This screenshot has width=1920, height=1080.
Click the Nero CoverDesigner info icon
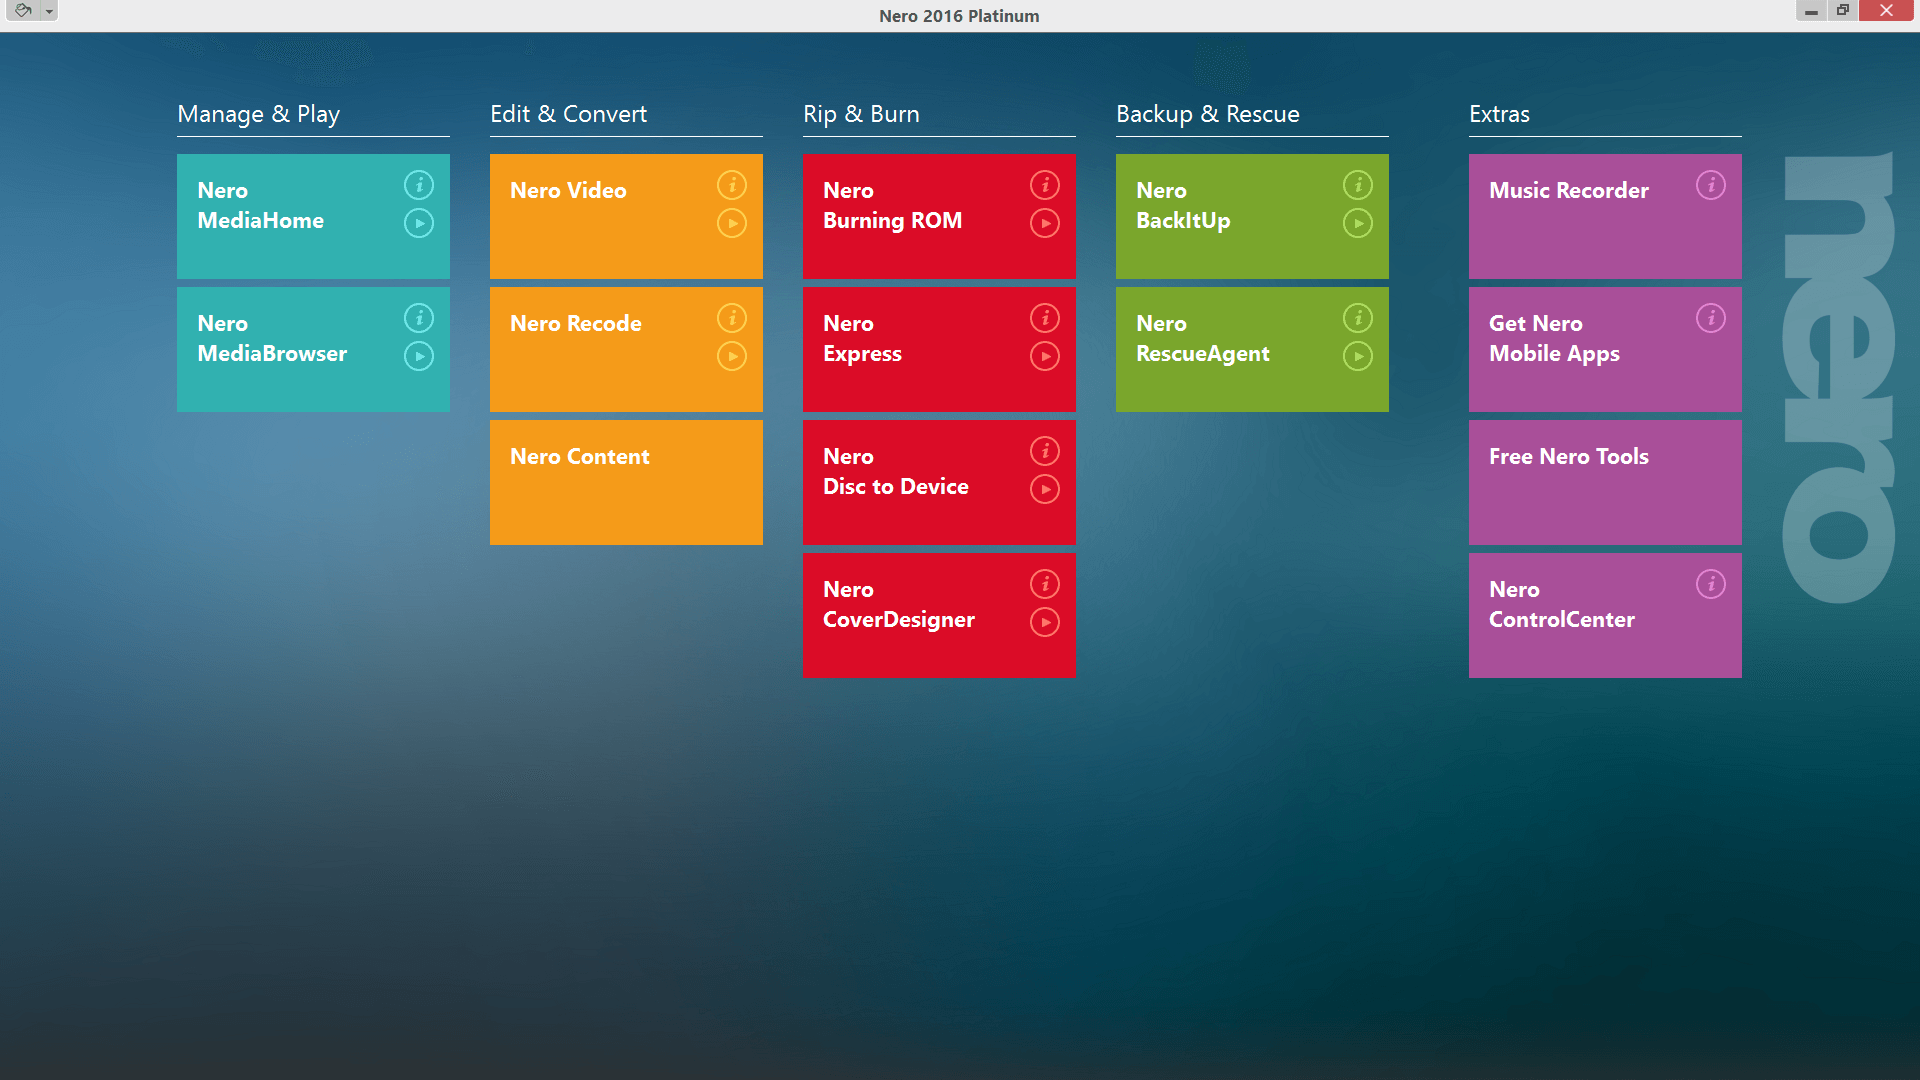click(1043, 583)
